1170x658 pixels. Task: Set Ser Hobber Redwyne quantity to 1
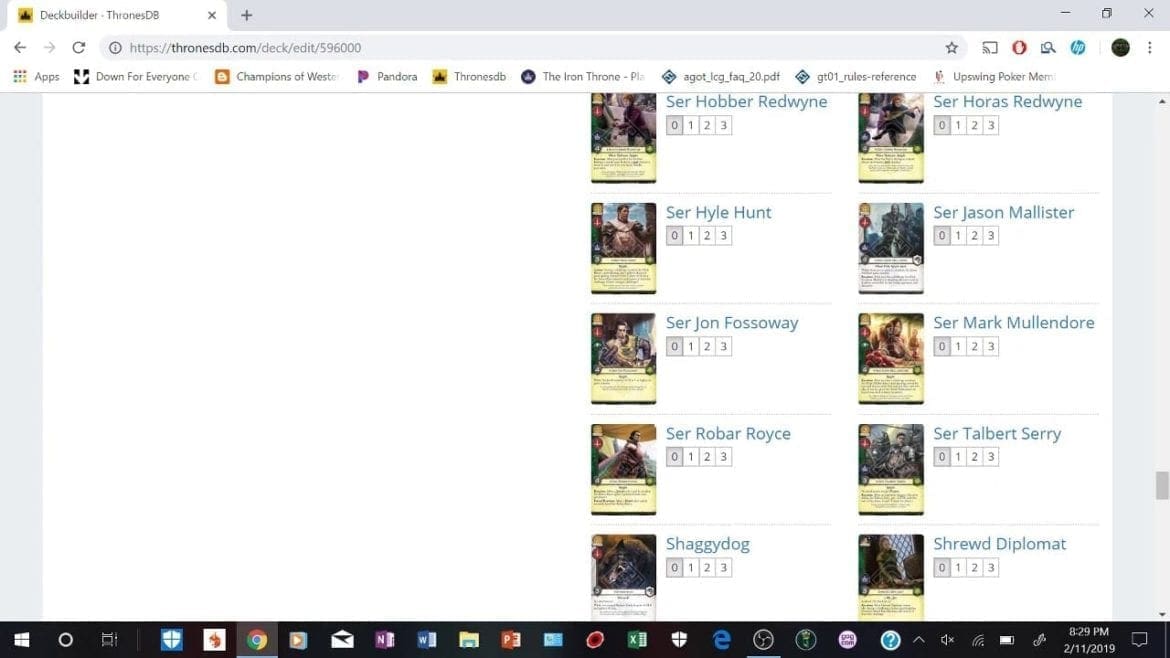pos(691,125)
